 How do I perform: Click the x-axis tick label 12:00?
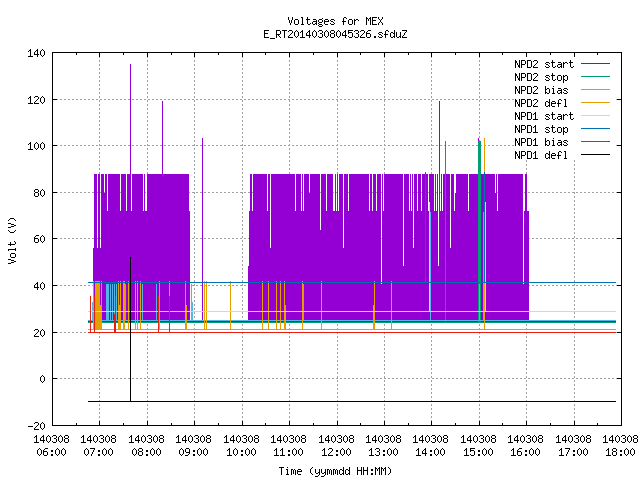pos(336,452)
